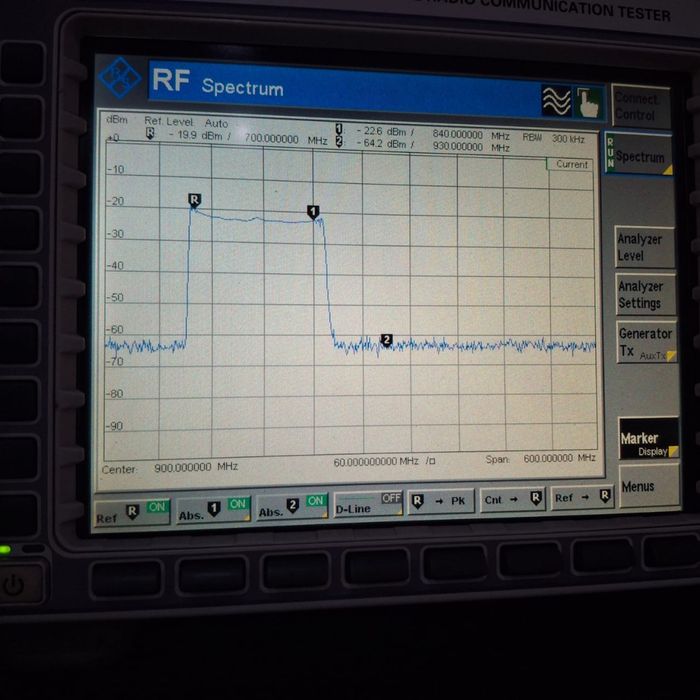Click the reference readout 700.000000 MHz
Viewport: 700px width, 700px height.
pyautogui.click(x=286, y=139)
